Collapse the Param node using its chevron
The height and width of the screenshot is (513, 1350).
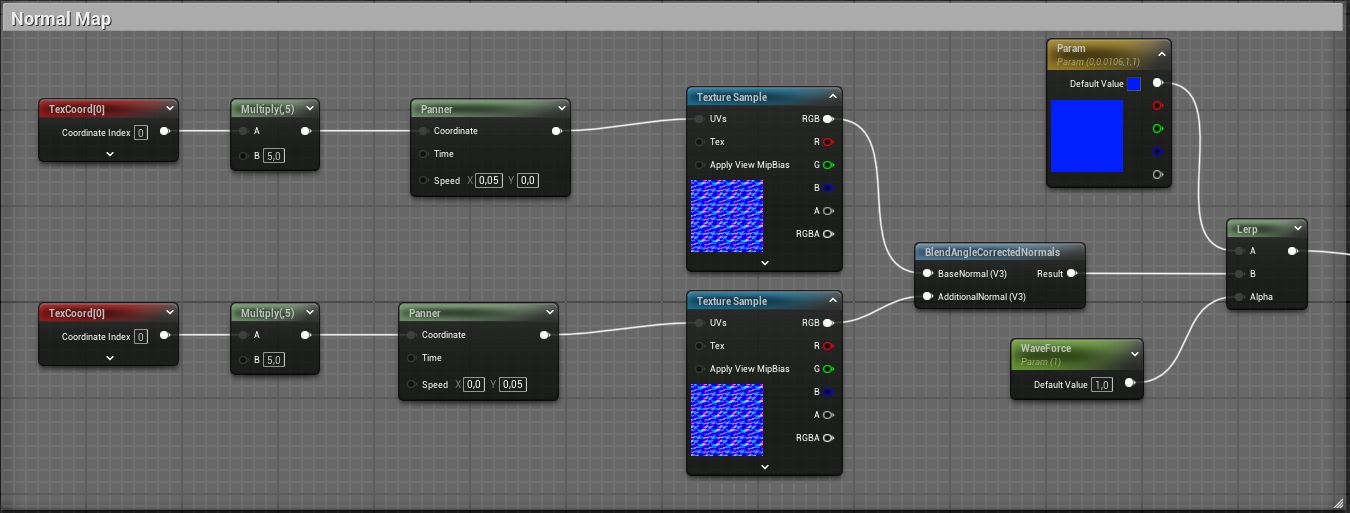coord(1161,54)
